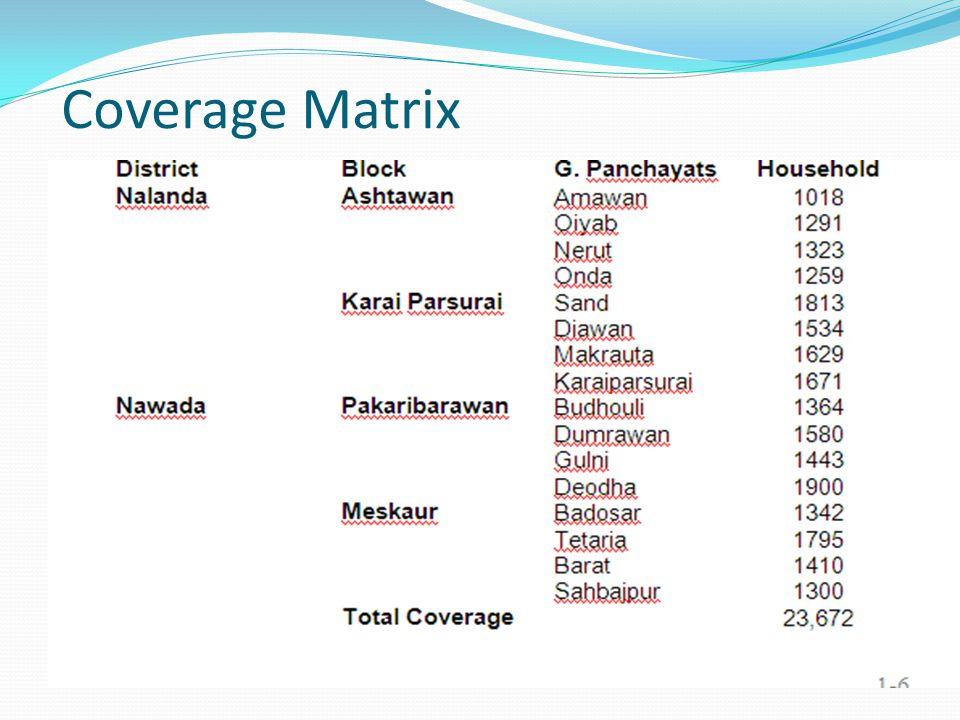Click the Household column header
This screenshot has width=960, height=720.
[x=818, y=168]
